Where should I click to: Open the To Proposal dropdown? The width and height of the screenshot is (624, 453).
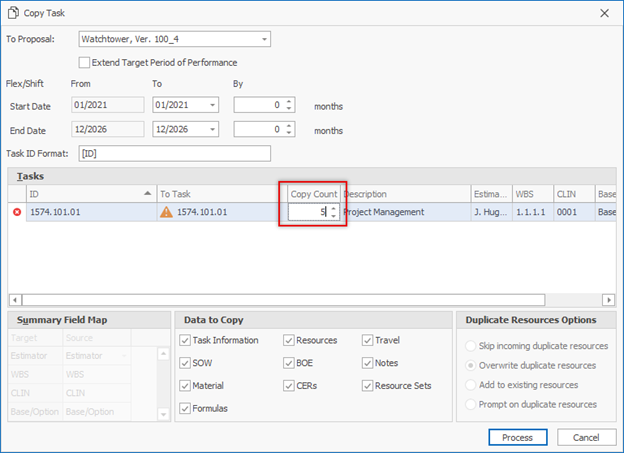pos(264,39)
